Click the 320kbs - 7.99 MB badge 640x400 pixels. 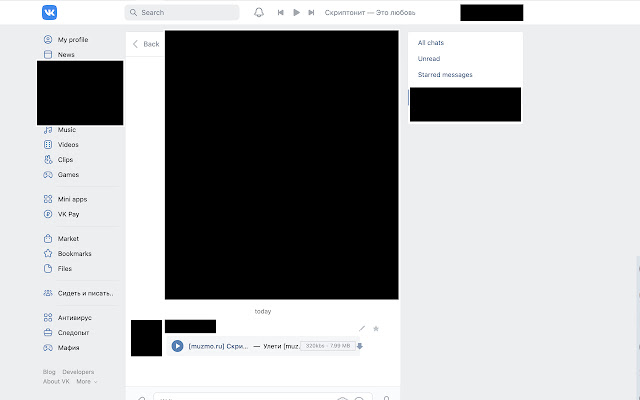tap(328, 346)
